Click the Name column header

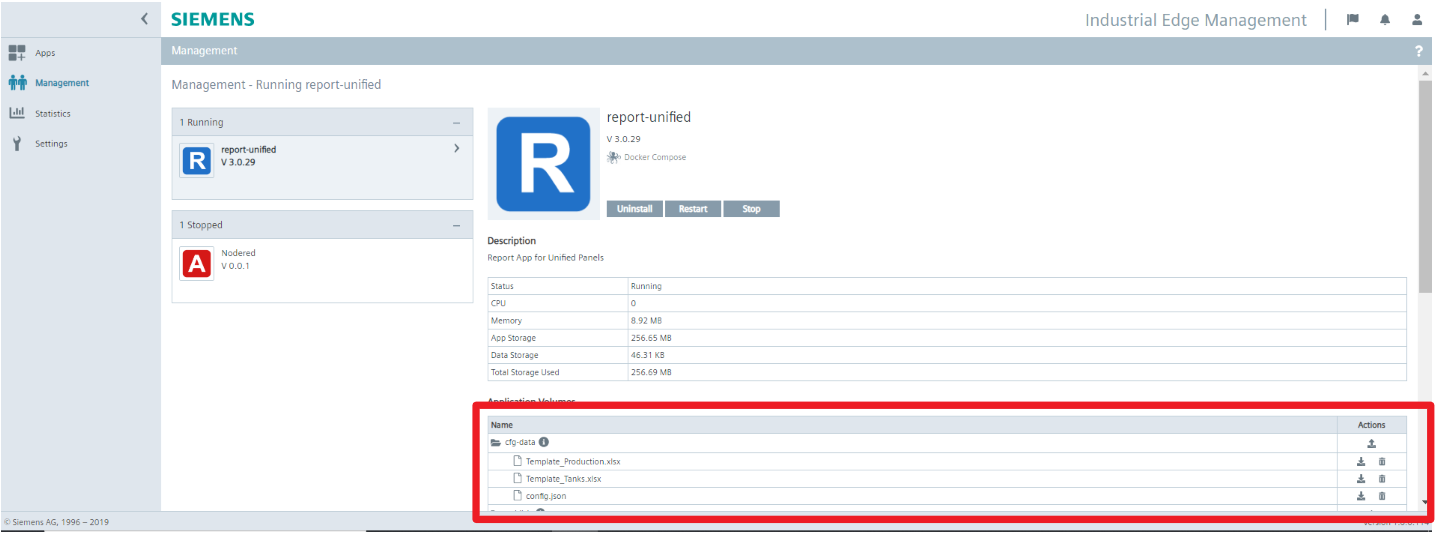coord(502,425)
